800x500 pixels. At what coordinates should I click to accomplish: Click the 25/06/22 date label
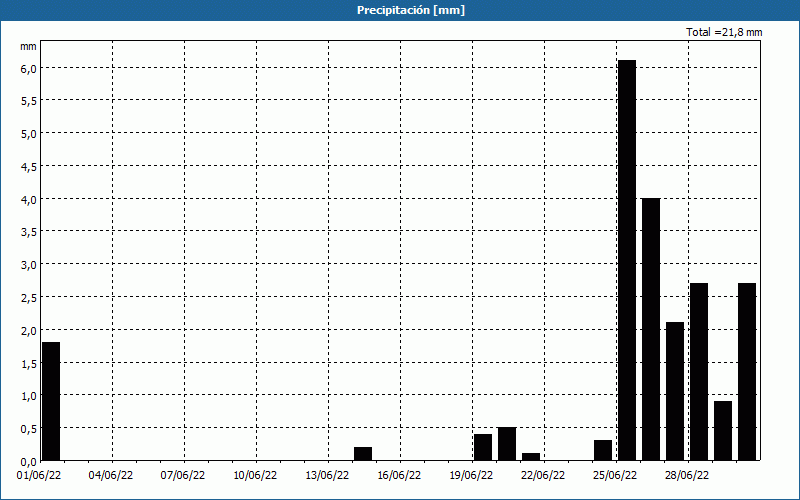[615, 476]
